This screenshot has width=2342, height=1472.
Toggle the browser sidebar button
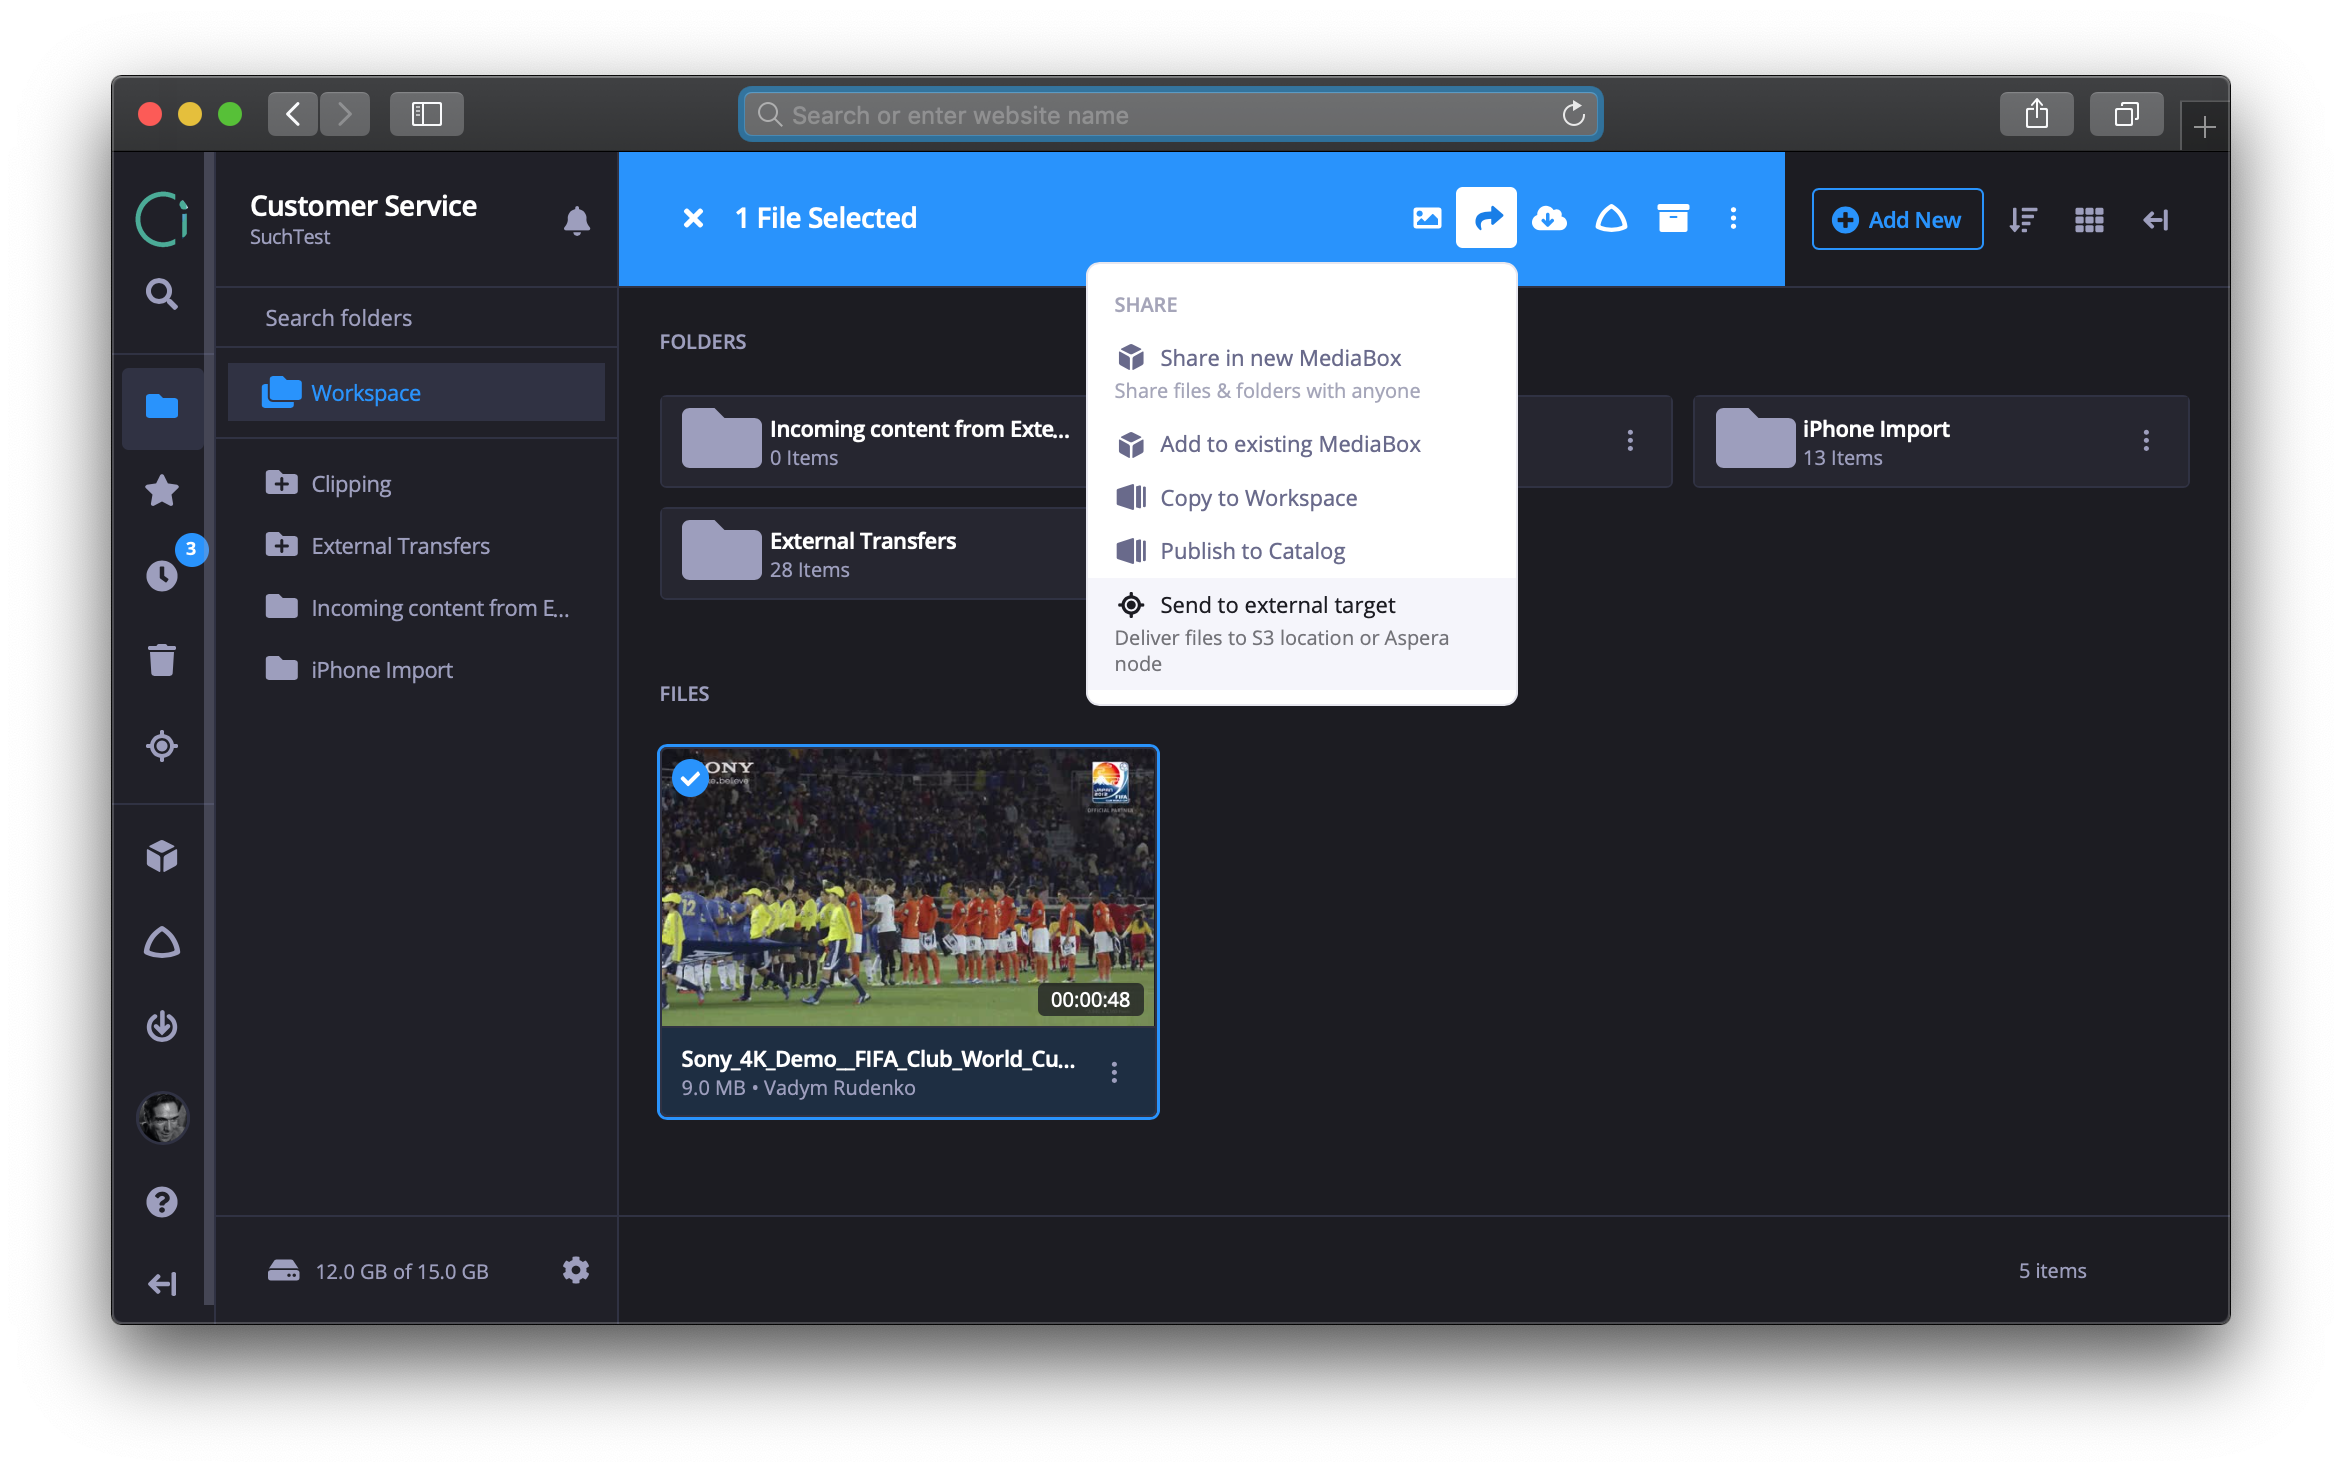(x=427, y=114)
